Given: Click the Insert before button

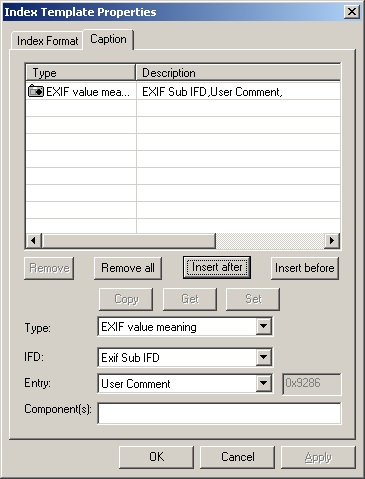Looking at the screenshot, I should tap(305, 268).
